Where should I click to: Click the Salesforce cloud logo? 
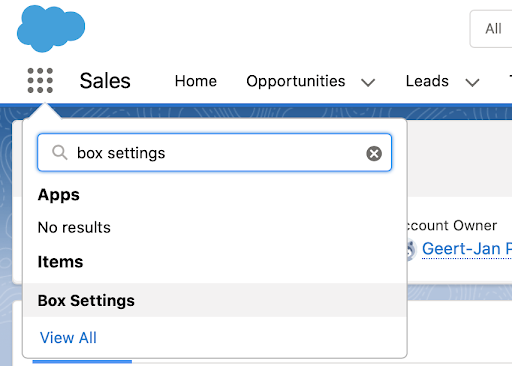pyautogui.click(x=51, y=28)
